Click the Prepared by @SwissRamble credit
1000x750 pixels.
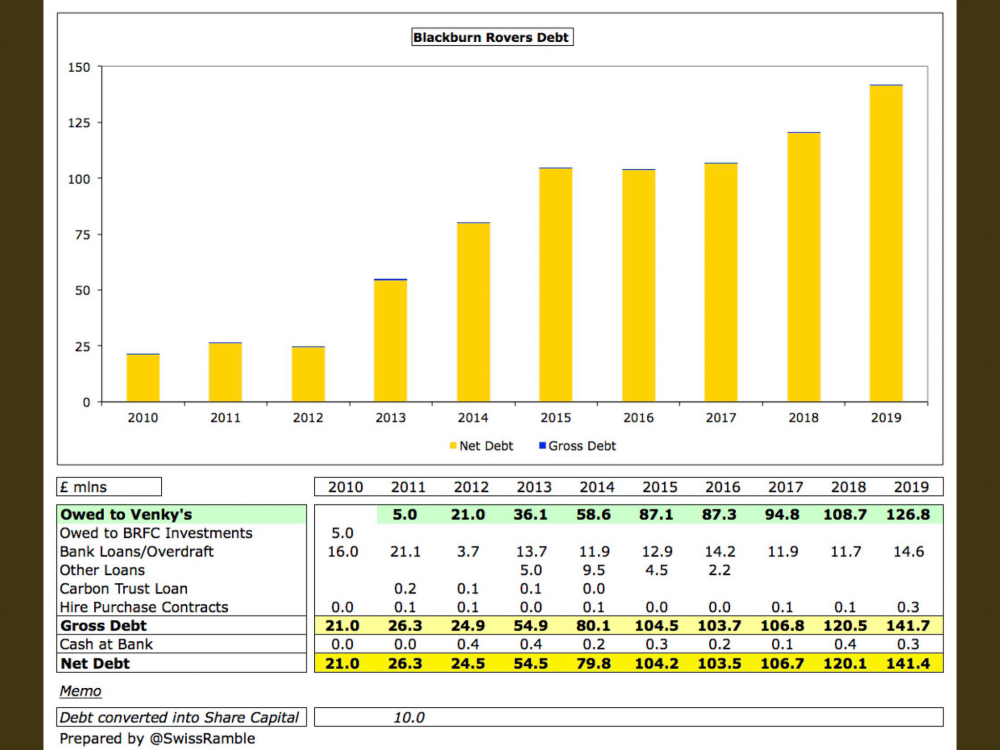157,739
